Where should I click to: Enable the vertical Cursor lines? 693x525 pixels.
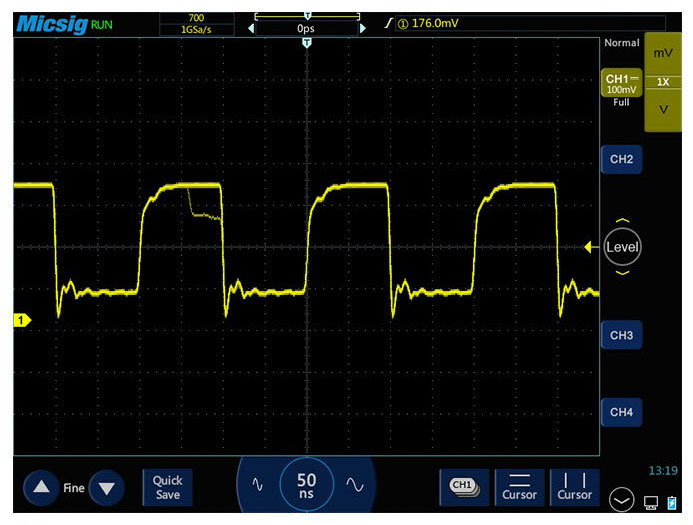coord(574,487)
